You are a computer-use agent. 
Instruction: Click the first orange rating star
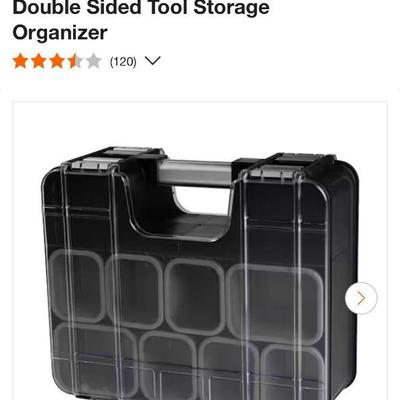(x=20, y=61)
